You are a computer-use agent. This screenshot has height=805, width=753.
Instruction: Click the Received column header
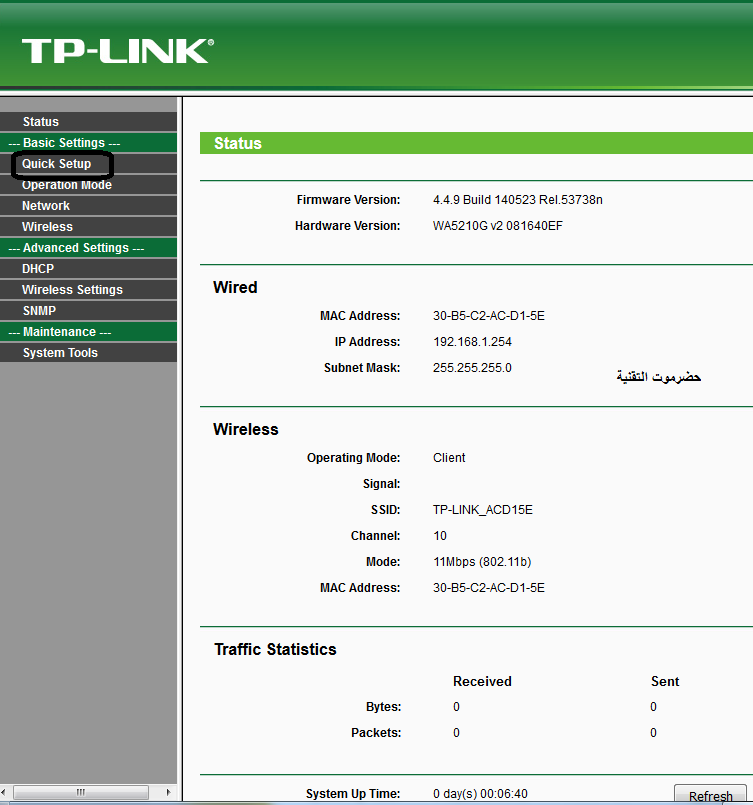click(482, 681)
